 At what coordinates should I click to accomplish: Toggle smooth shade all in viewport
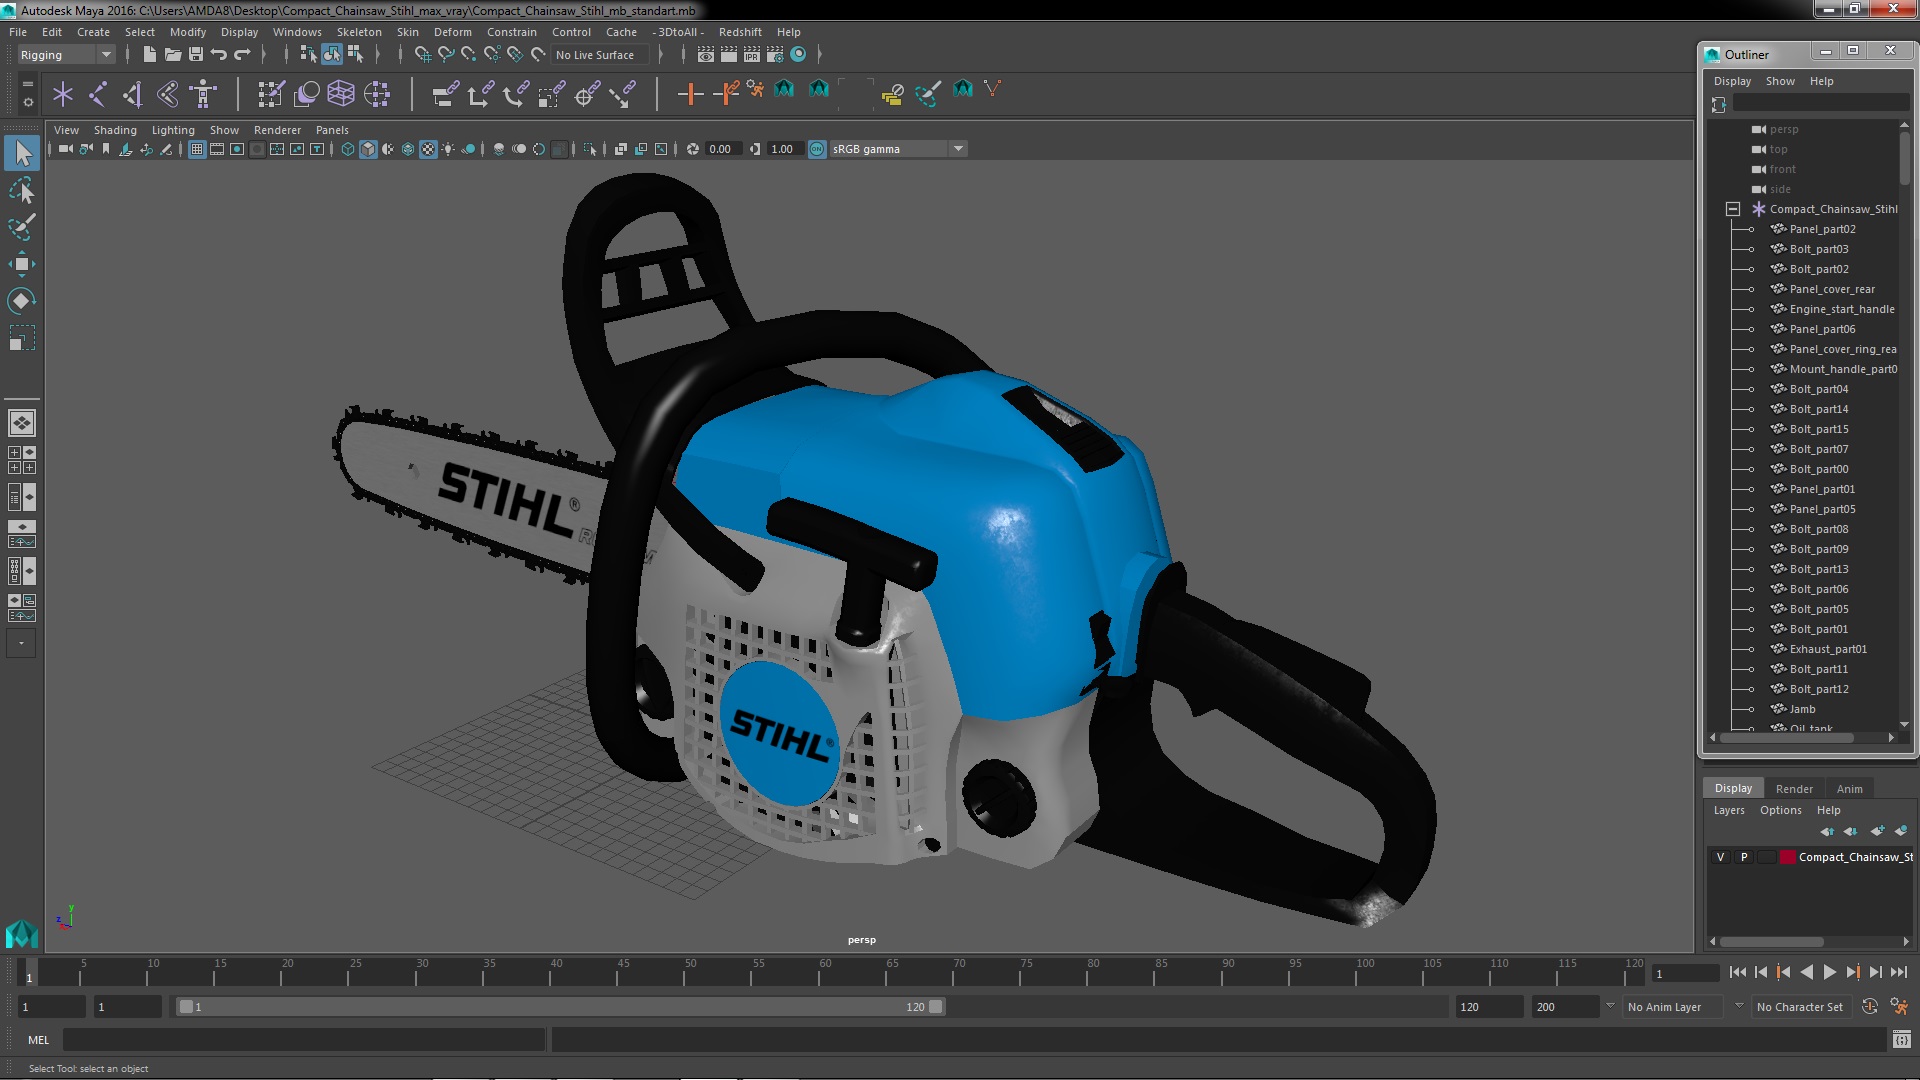(x=368, y=149)
